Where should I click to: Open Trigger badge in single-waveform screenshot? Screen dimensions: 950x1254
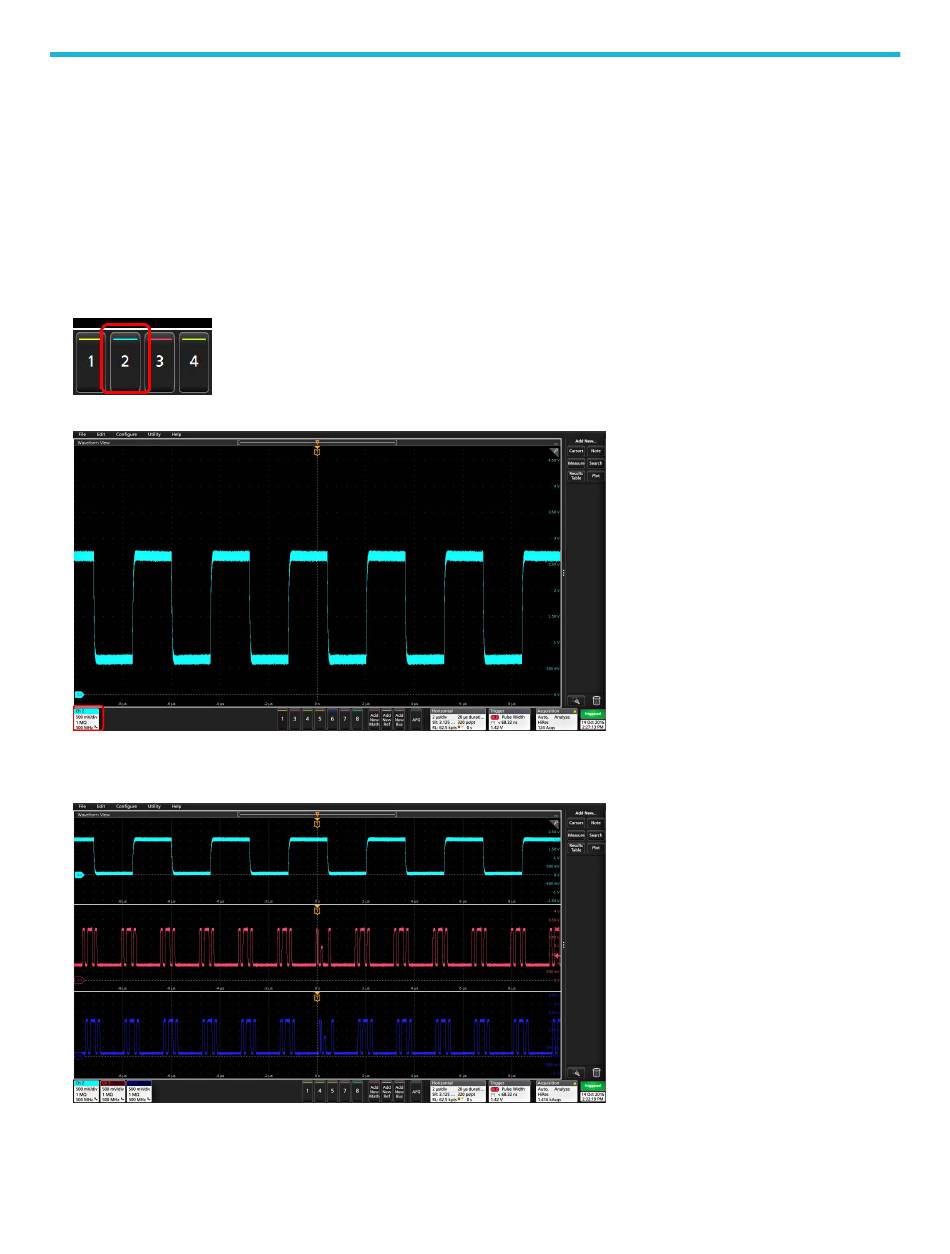coord(509,720)
